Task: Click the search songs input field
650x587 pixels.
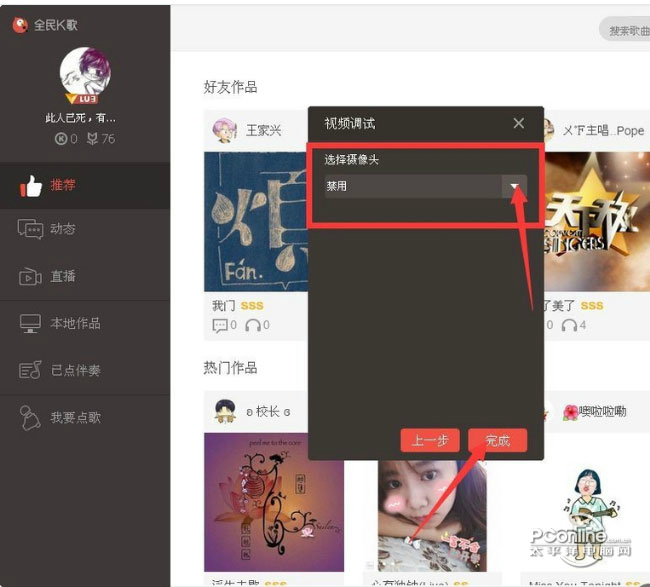Action: [x=625, y=30]
